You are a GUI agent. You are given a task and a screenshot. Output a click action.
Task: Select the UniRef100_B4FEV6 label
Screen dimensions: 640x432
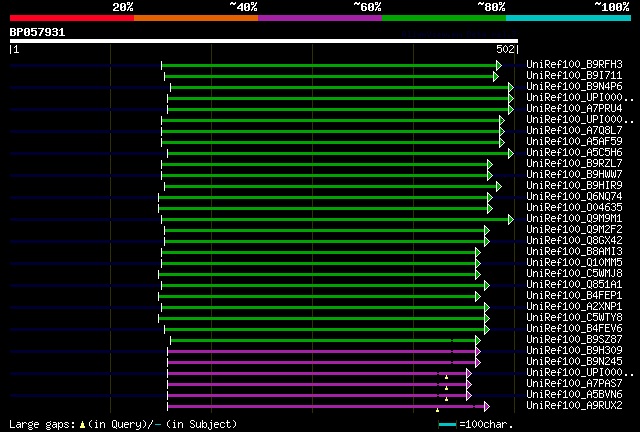pos(574,329)
